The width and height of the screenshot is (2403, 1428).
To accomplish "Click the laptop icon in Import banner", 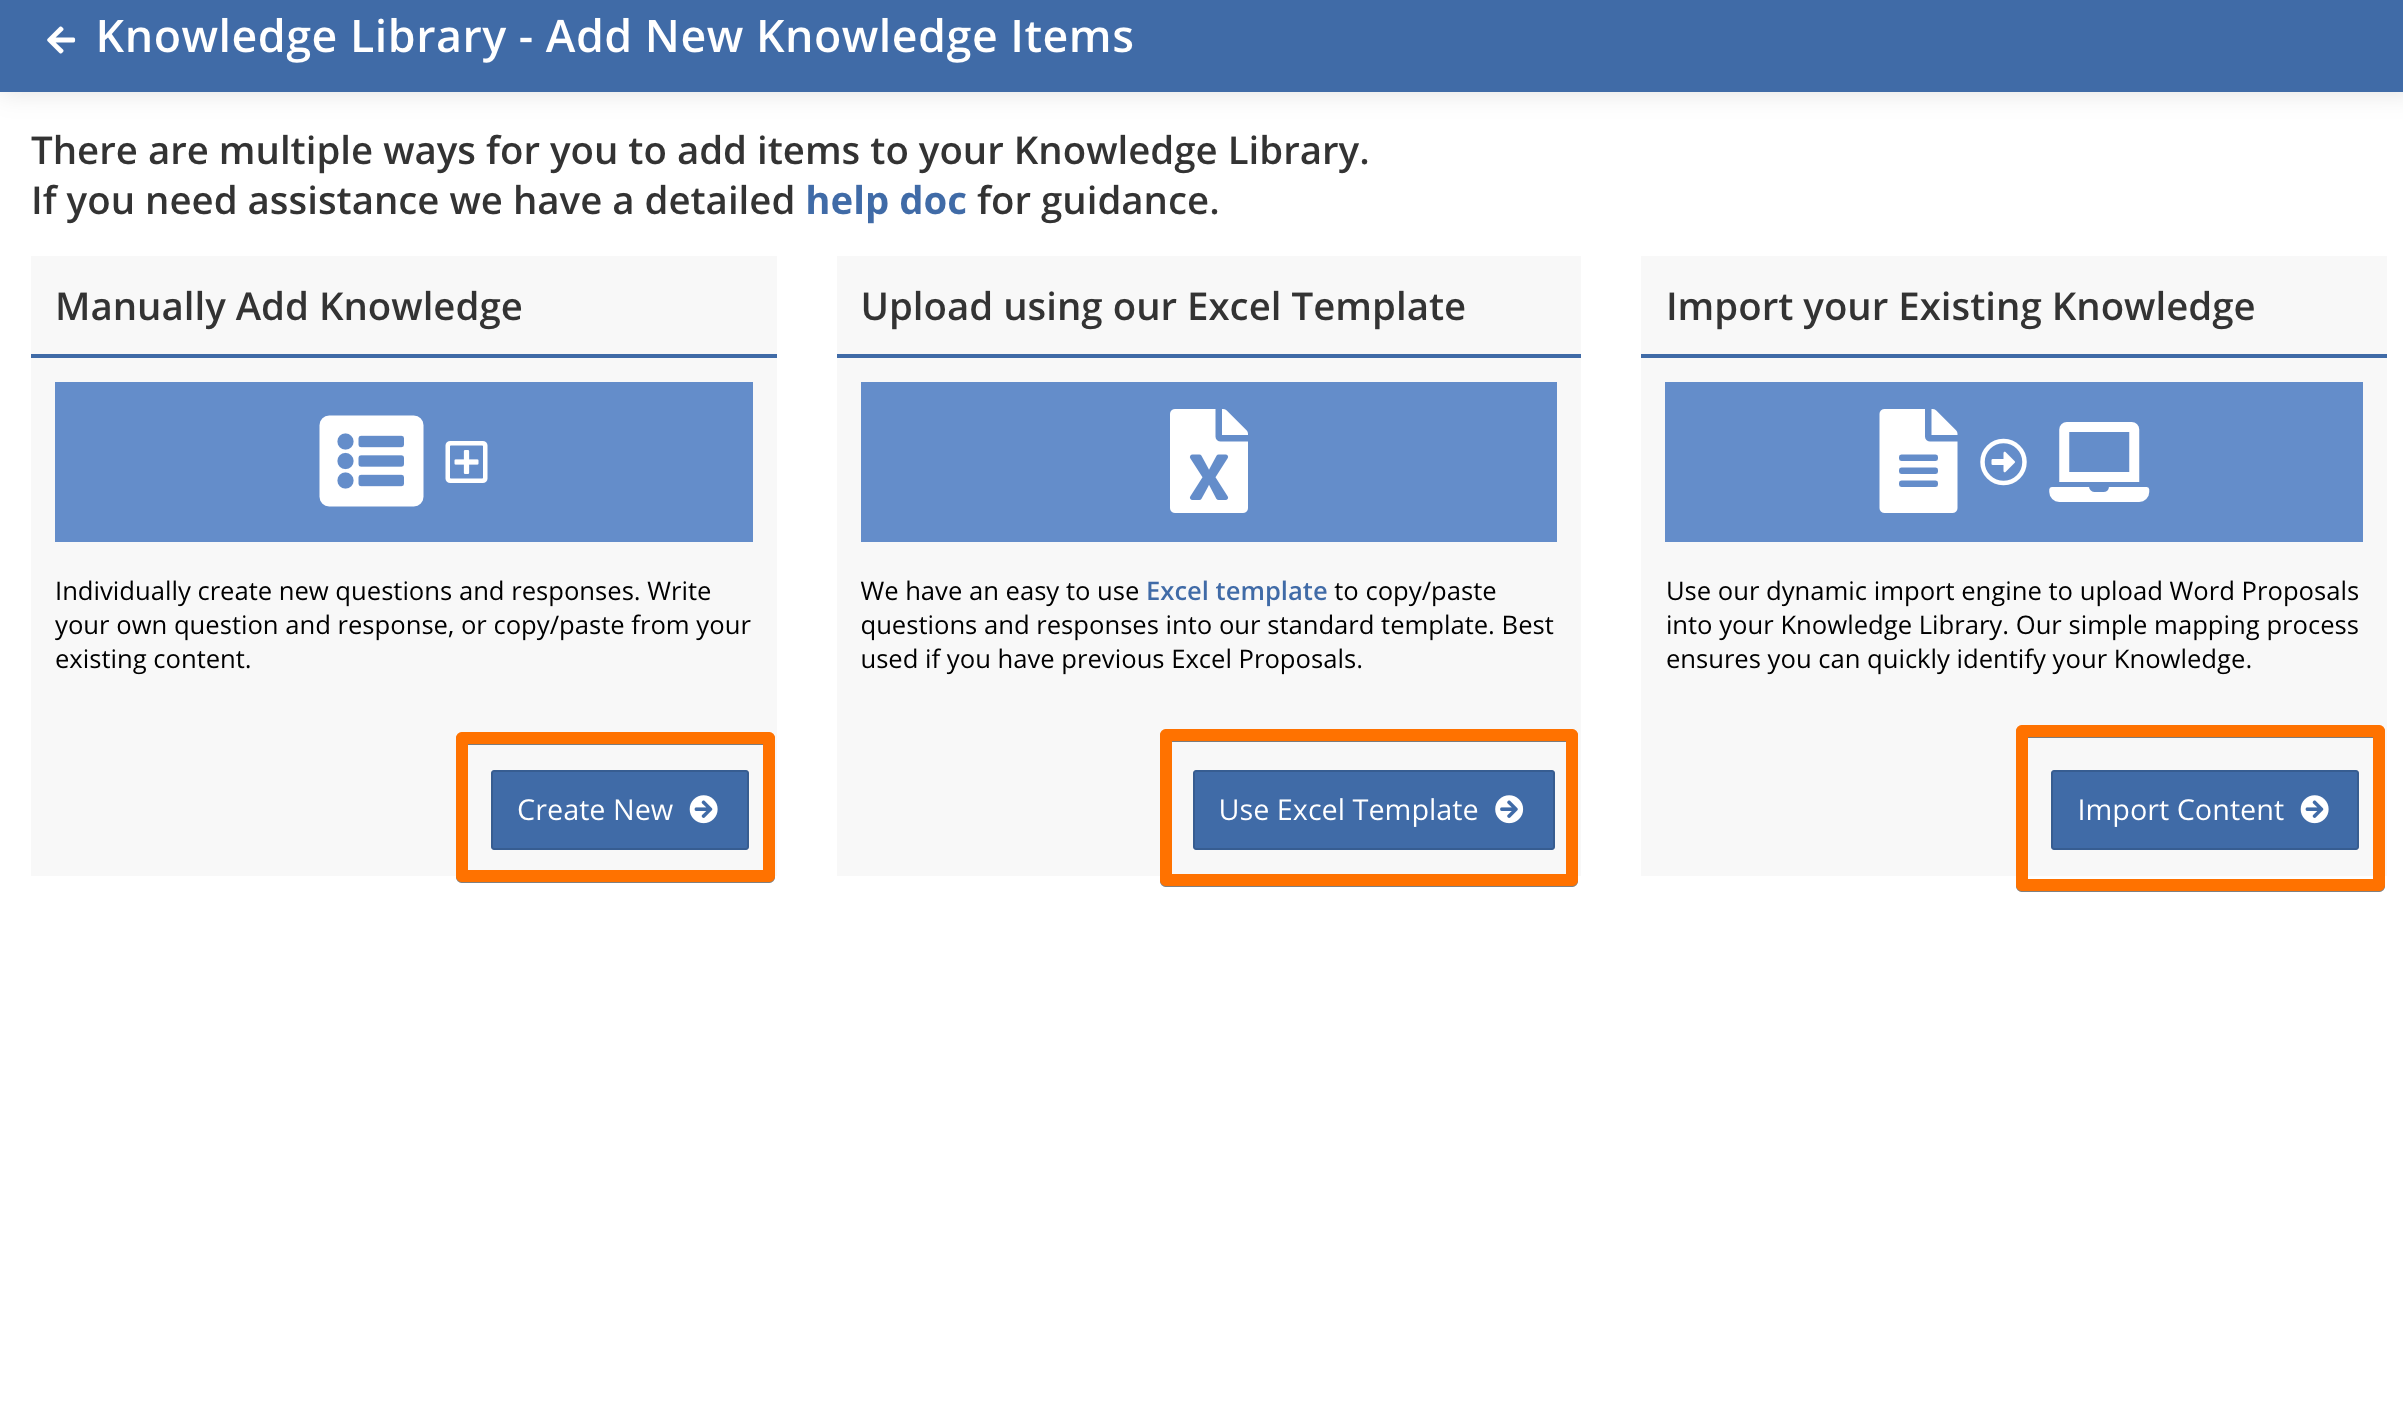I will [x=2099, y=461].
